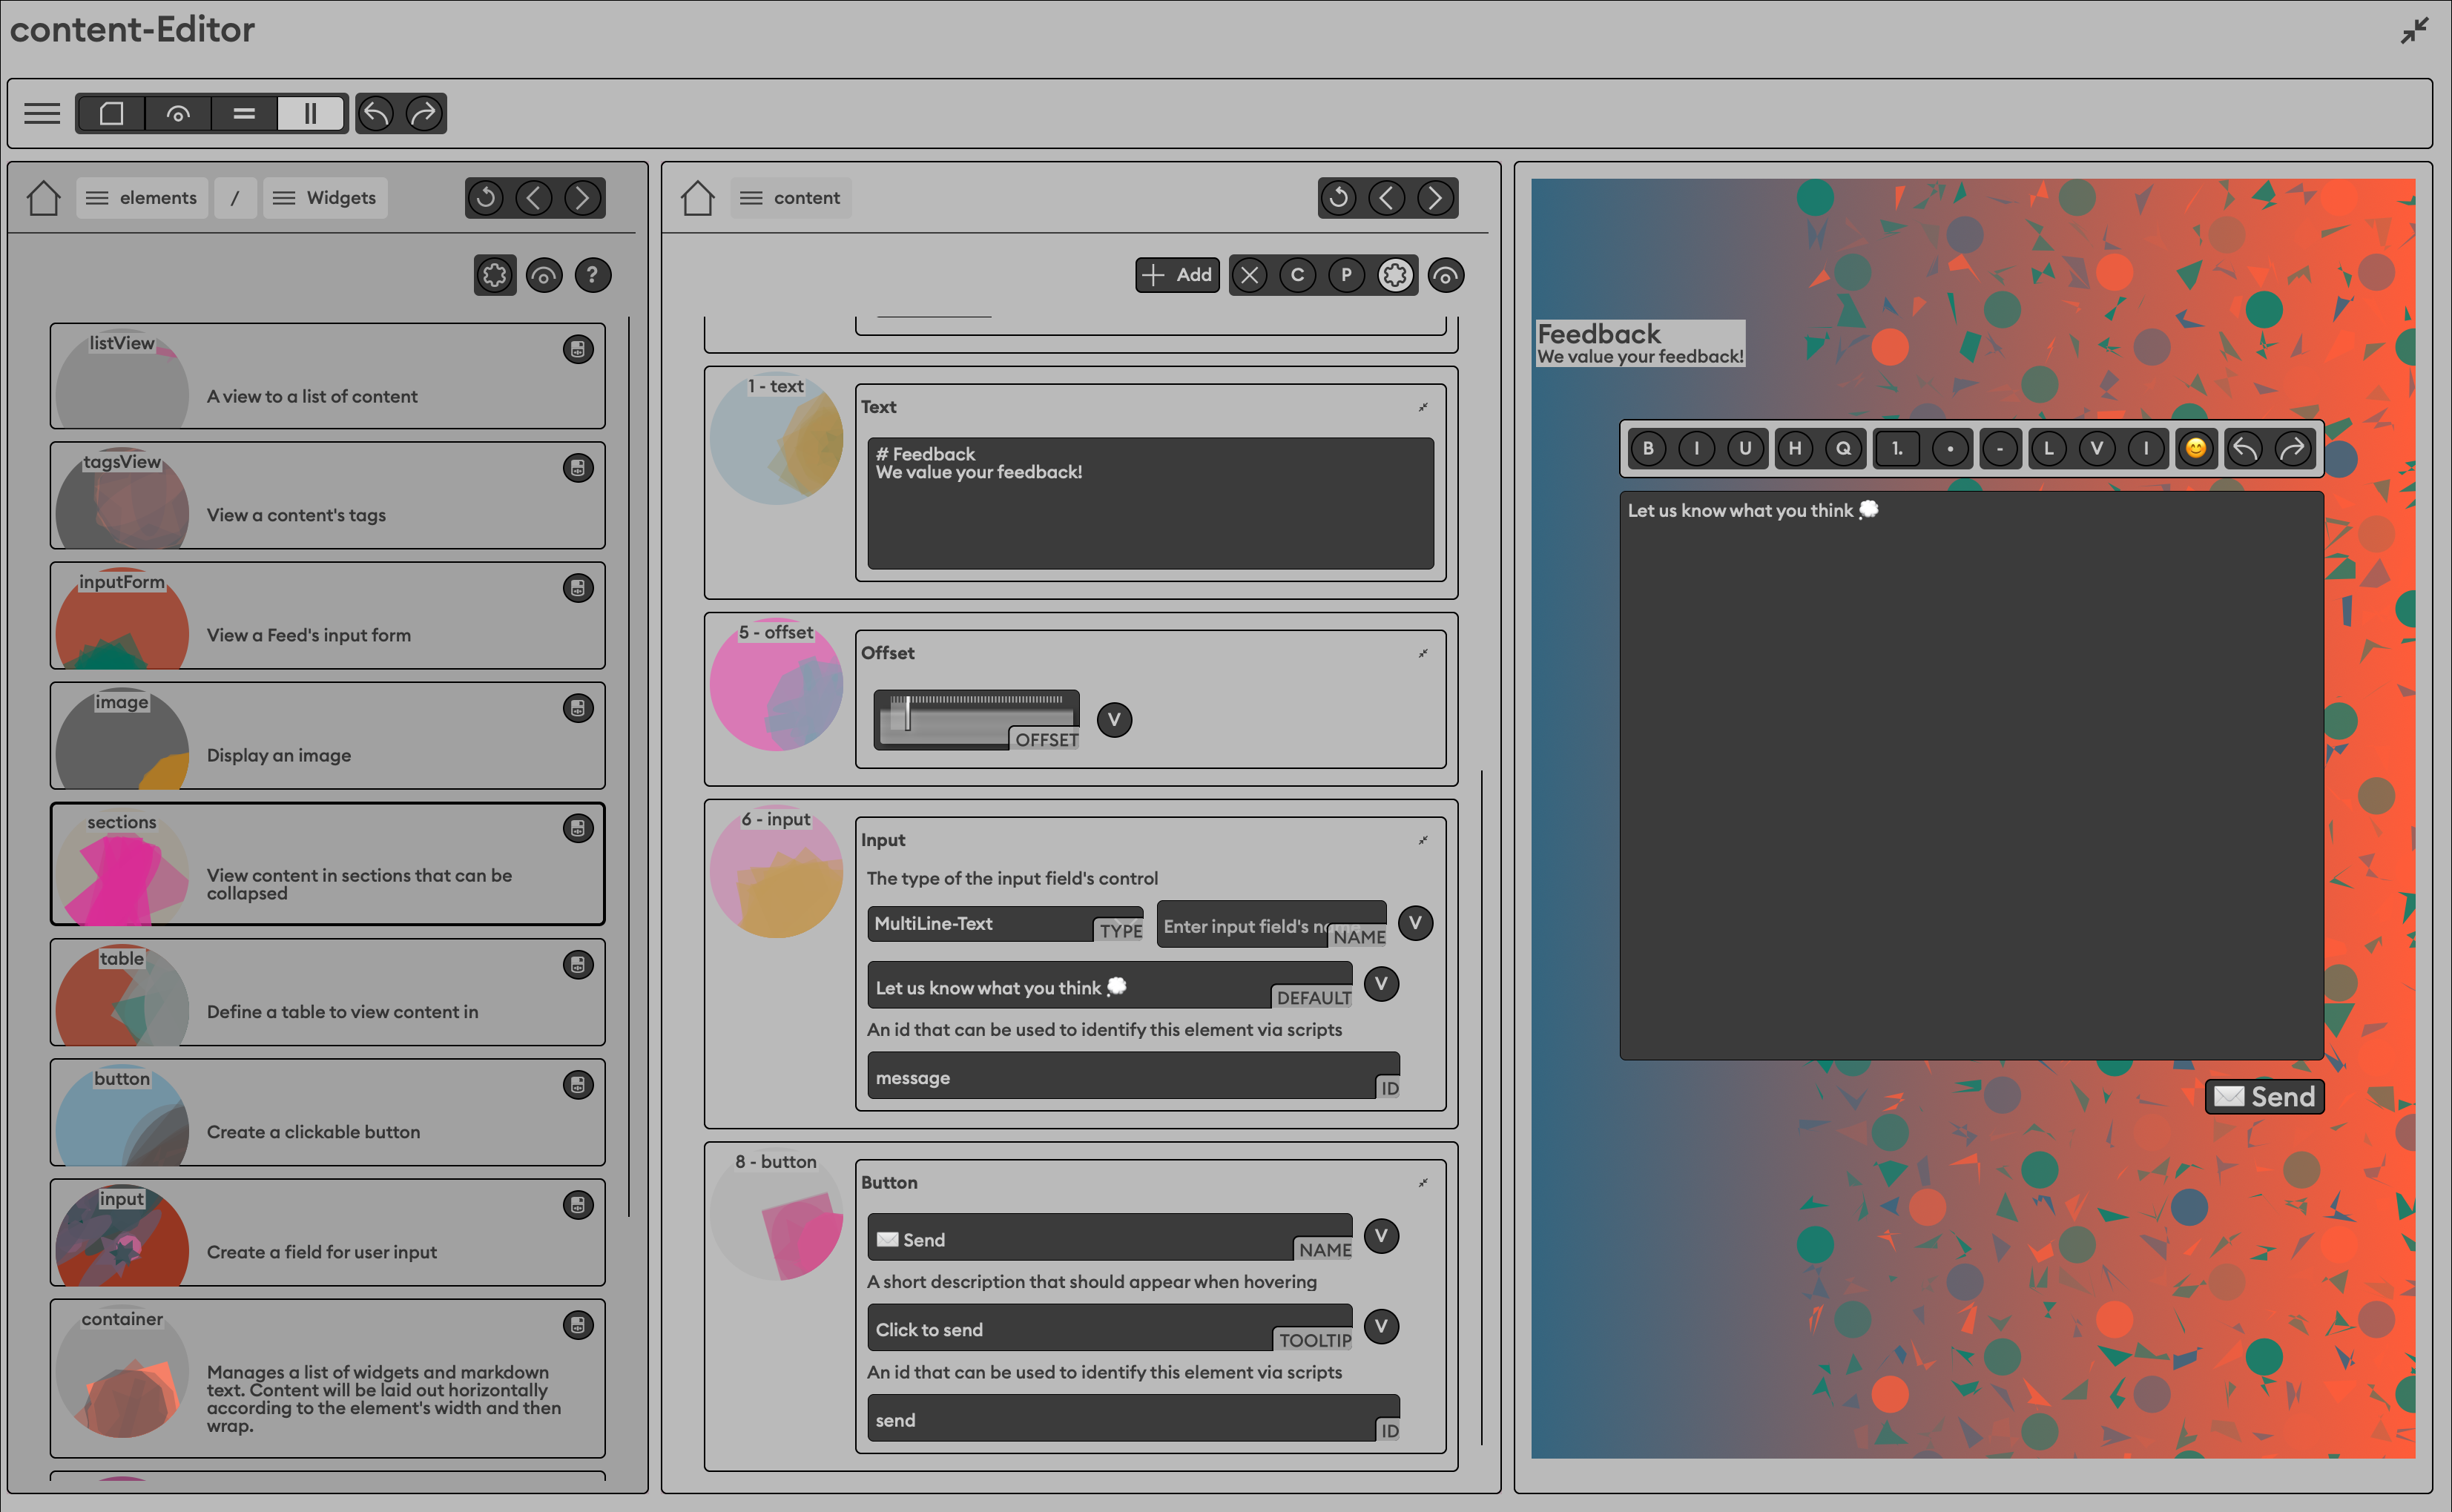Toggle bold formatting in the feedback editor toolbar
The height and width of the screenshot is (1512, 2452).
pos(1649,448)
